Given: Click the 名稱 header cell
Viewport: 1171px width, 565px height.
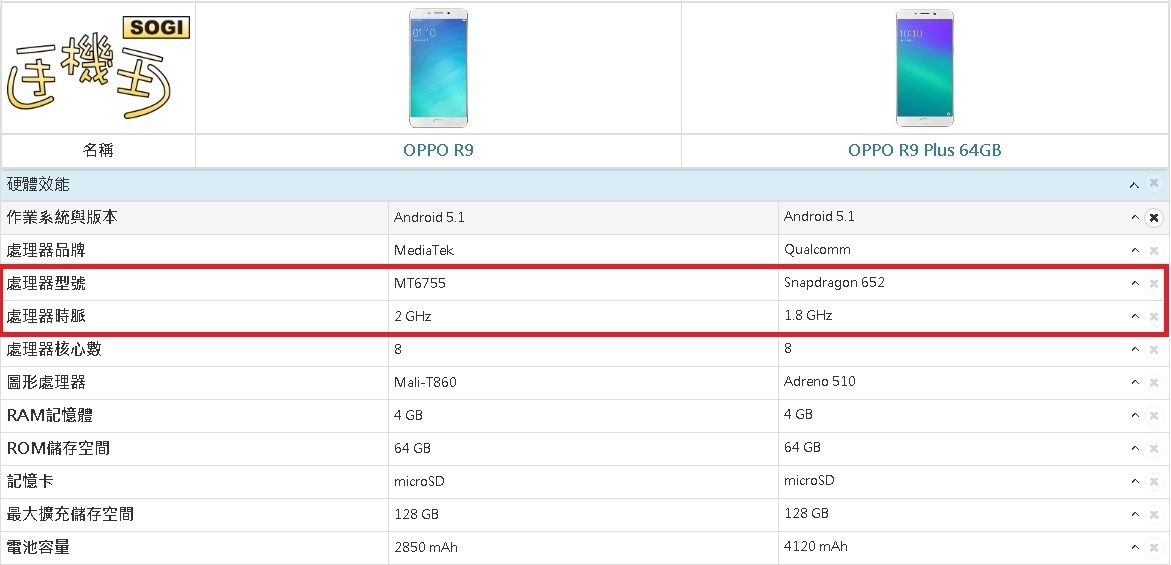Looking at the screenshot, I should click(x=98, y=150).
